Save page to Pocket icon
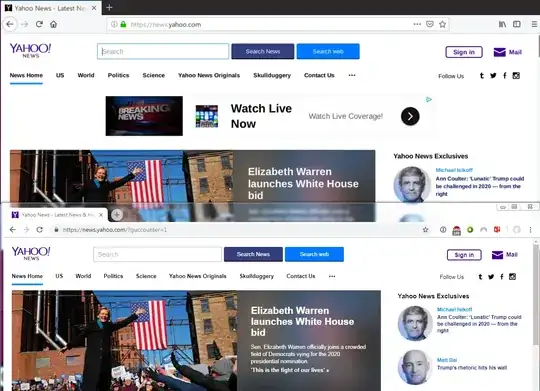540x391 pixels. click(x=429, y=24)
